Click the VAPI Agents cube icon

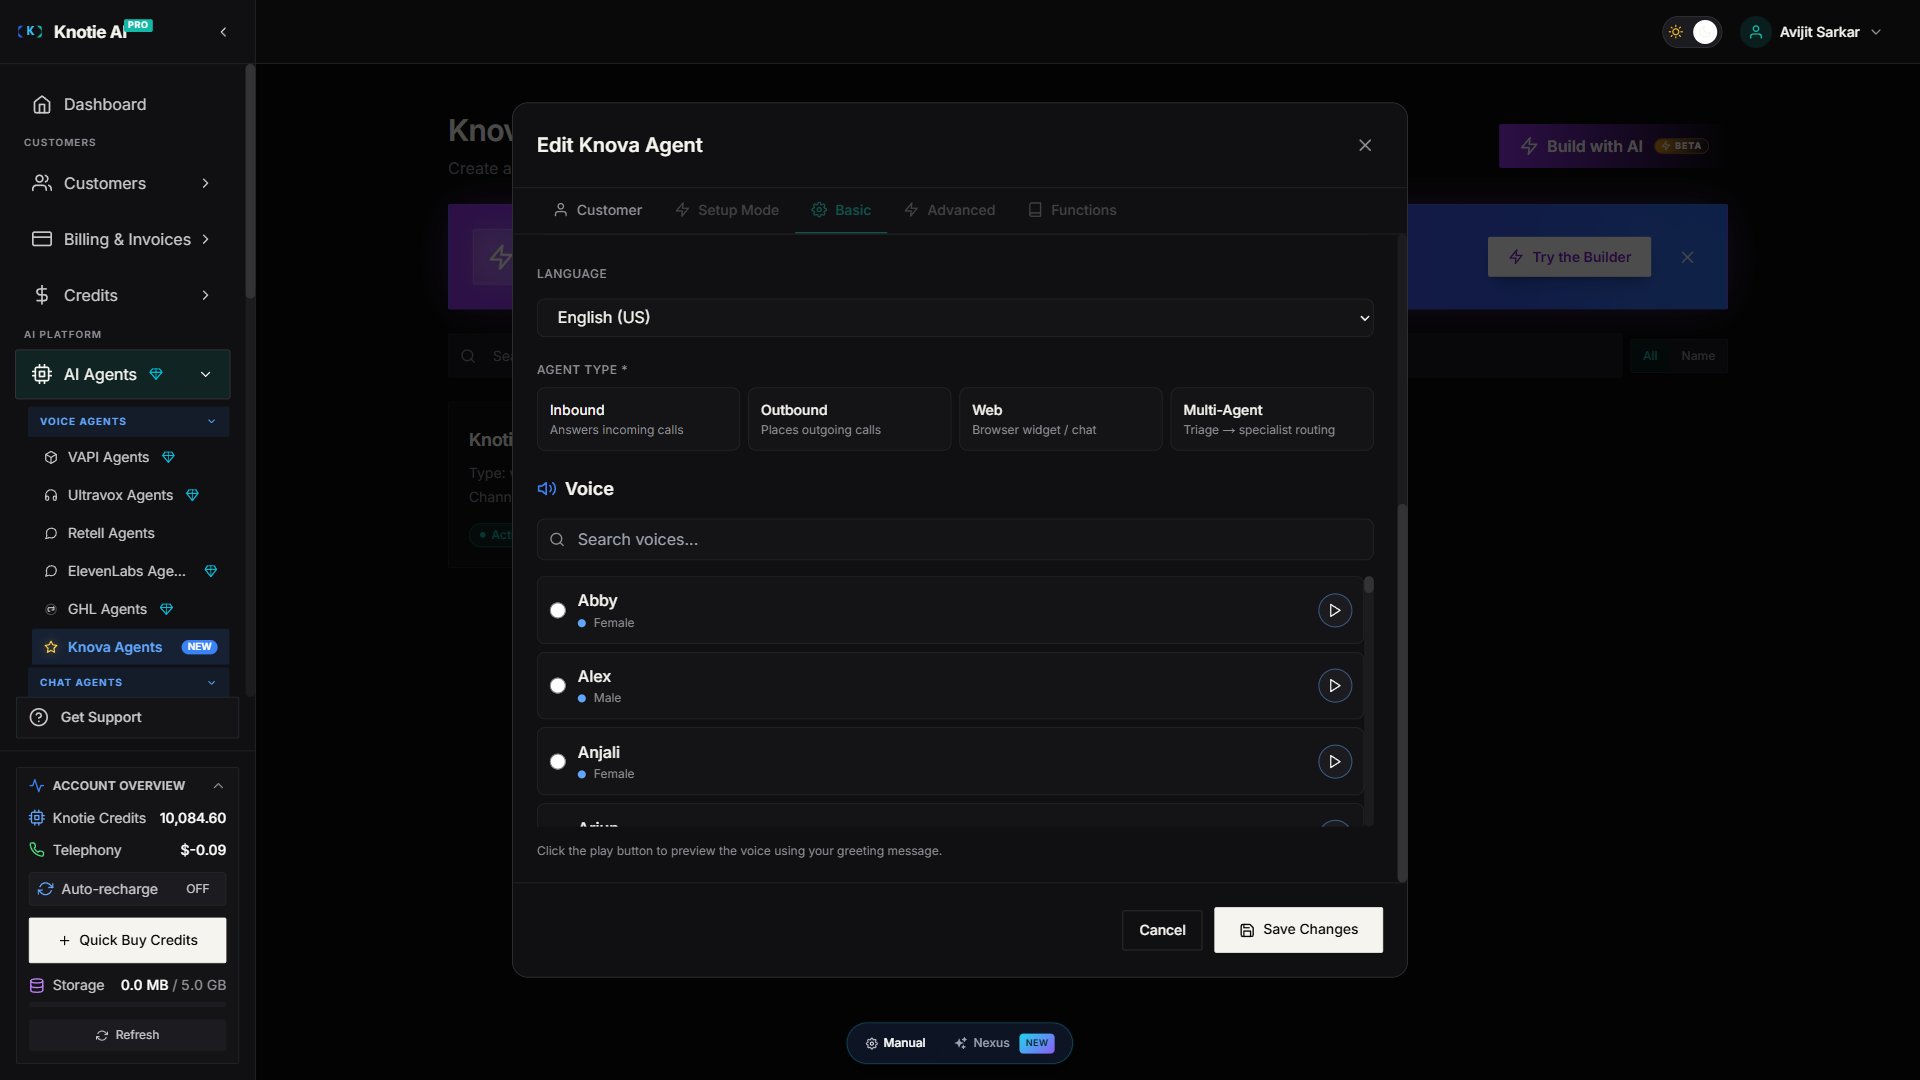51,457
